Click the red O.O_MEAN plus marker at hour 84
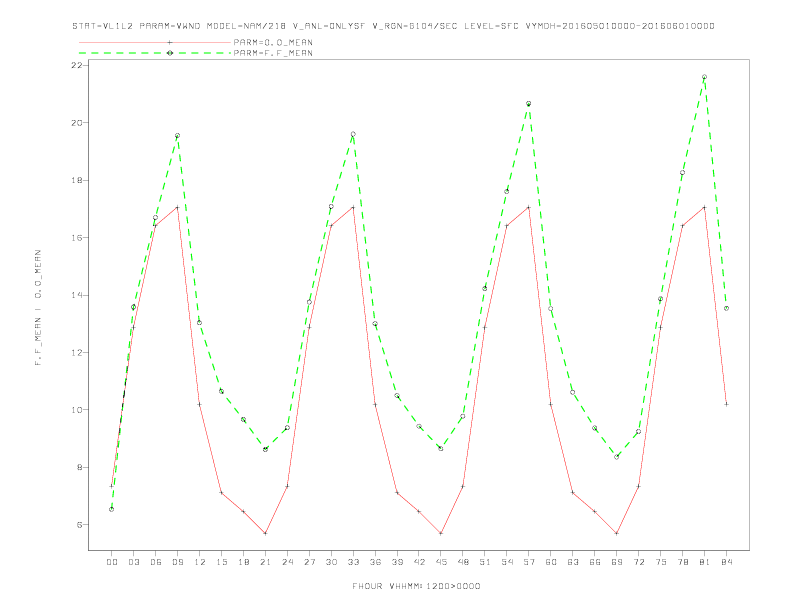The image size is (792, 612). pyautogui.click(x=726, y=404)
